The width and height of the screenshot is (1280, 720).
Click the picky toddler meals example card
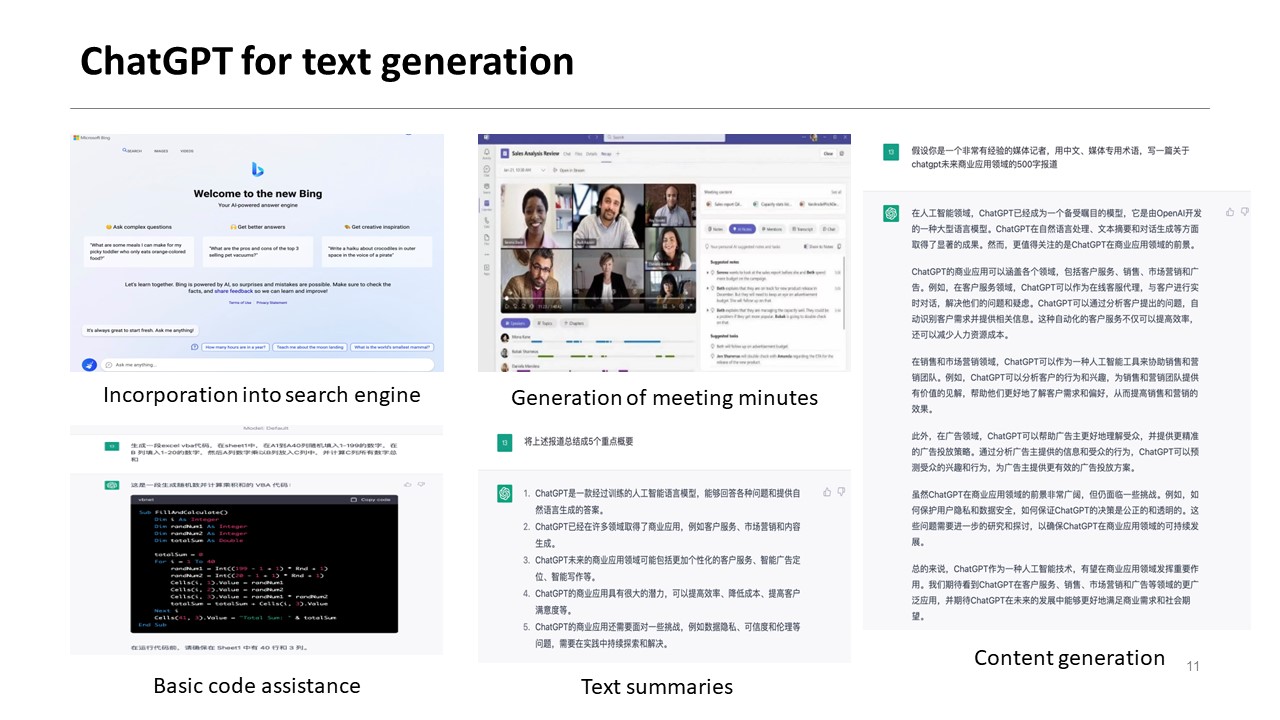(x=139, y=251)
